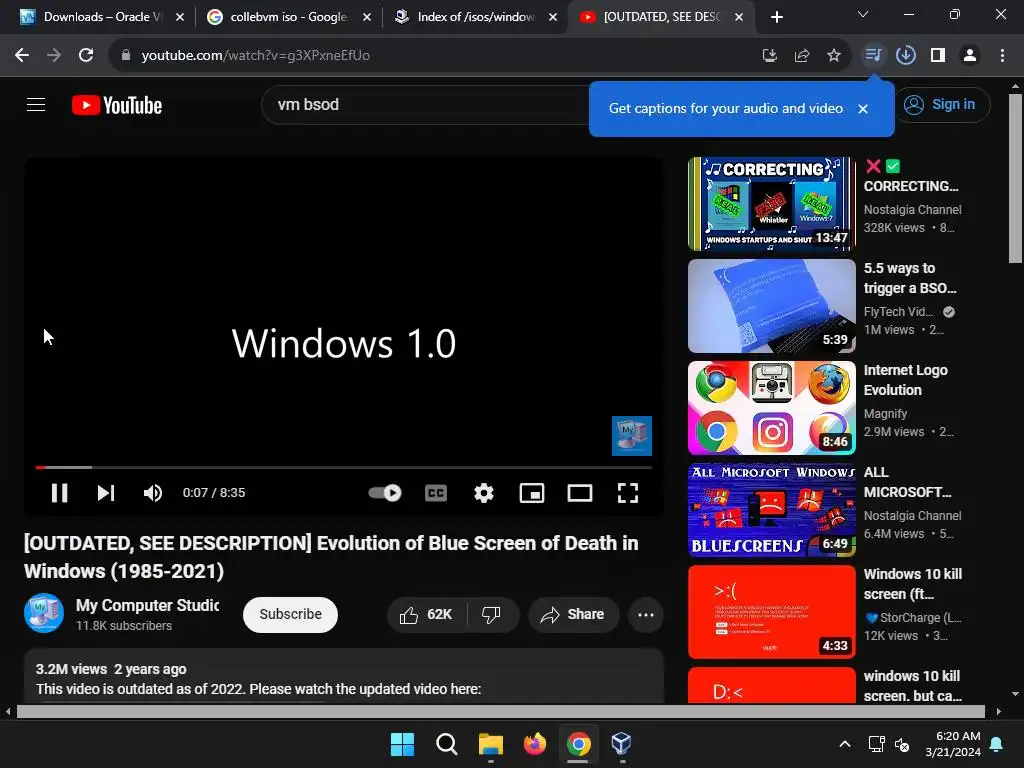Click the horizontal page scrollbar
The height and width of the screenshot is (768, 1024).
point(500,711)
